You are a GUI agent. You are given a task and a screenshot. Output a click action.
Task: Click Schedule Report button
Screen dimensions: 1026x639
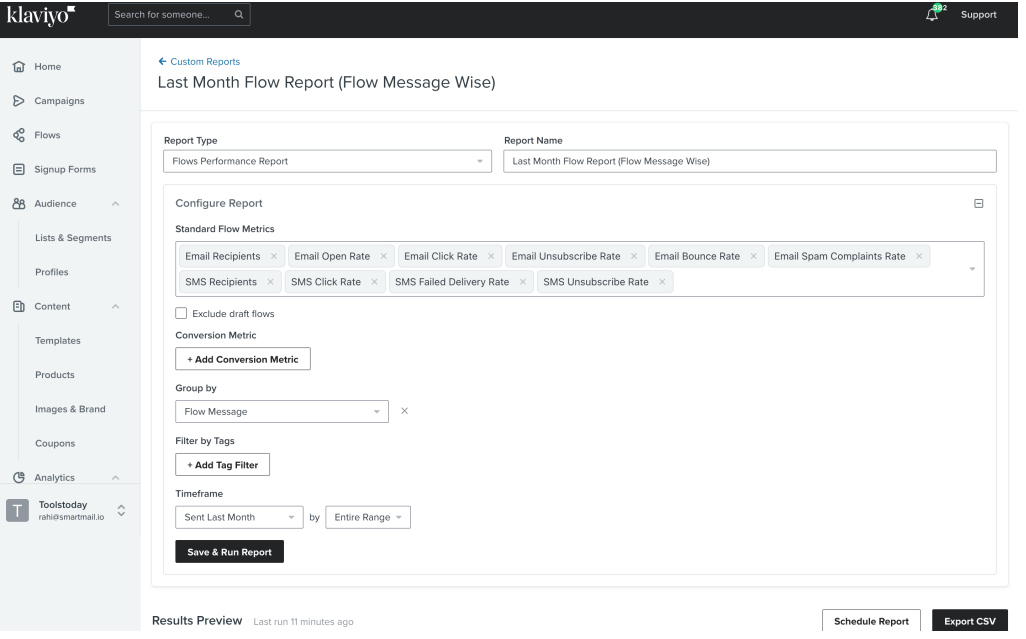coord(872,621)
